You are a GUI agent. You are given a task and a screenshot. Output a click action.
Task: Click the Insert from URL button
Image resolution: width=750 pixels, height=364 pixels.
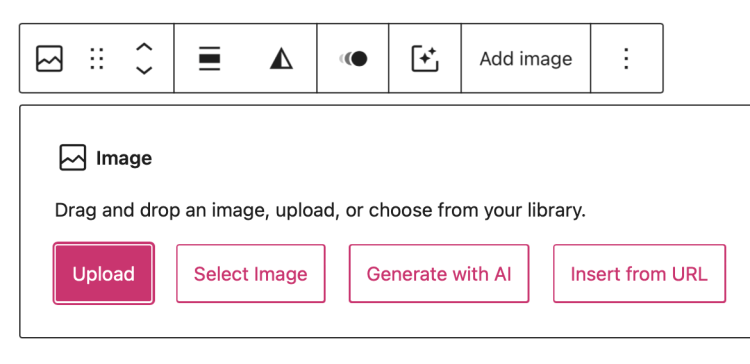coord(640,274)
